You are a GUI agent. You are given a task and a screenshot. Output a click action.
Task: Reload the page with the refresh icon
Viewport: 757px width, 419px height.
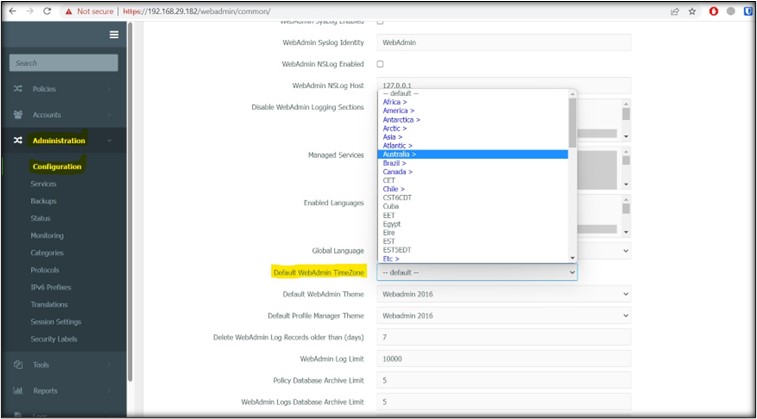point(53,11)
